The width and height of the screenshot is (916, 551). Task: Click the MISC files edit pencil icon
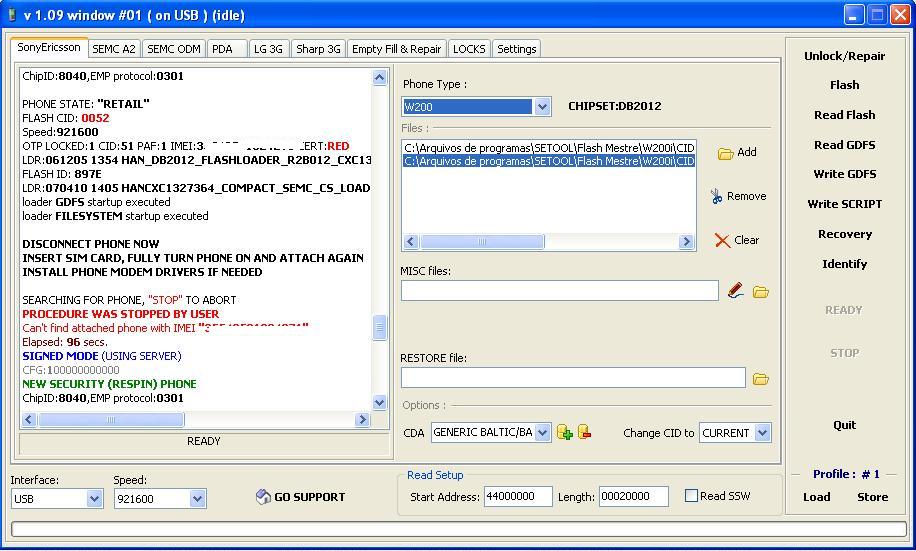[735, 290]
